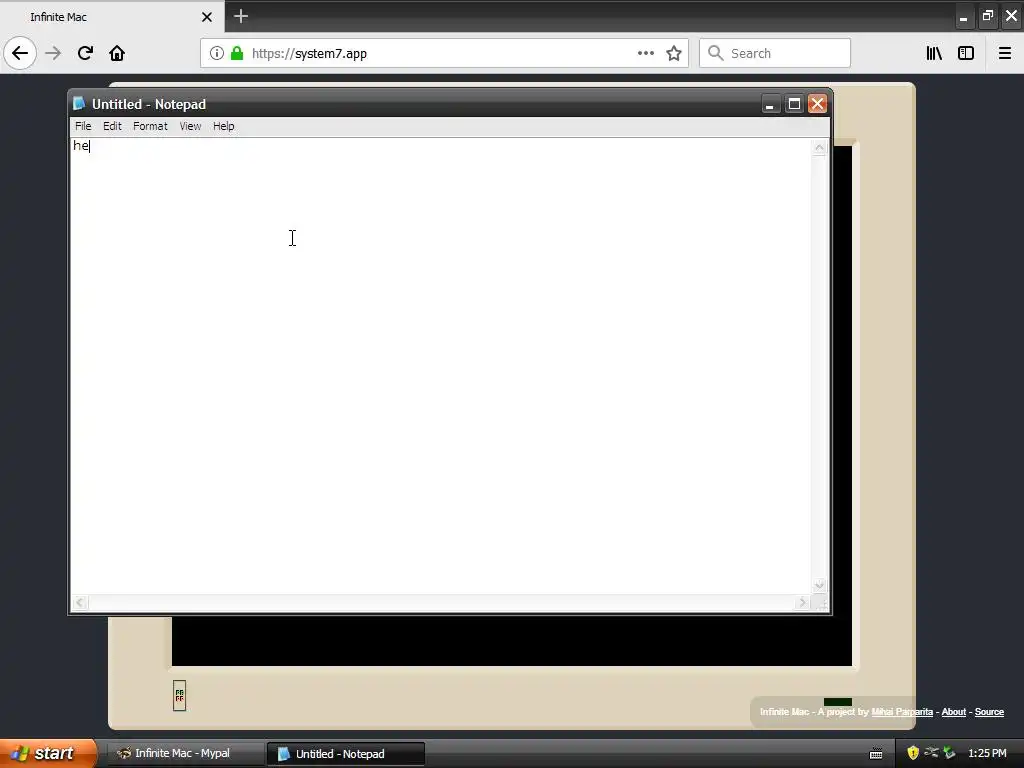Open the Format menu in Notepad
1024x768 pixels.
(x=150, y=126)
